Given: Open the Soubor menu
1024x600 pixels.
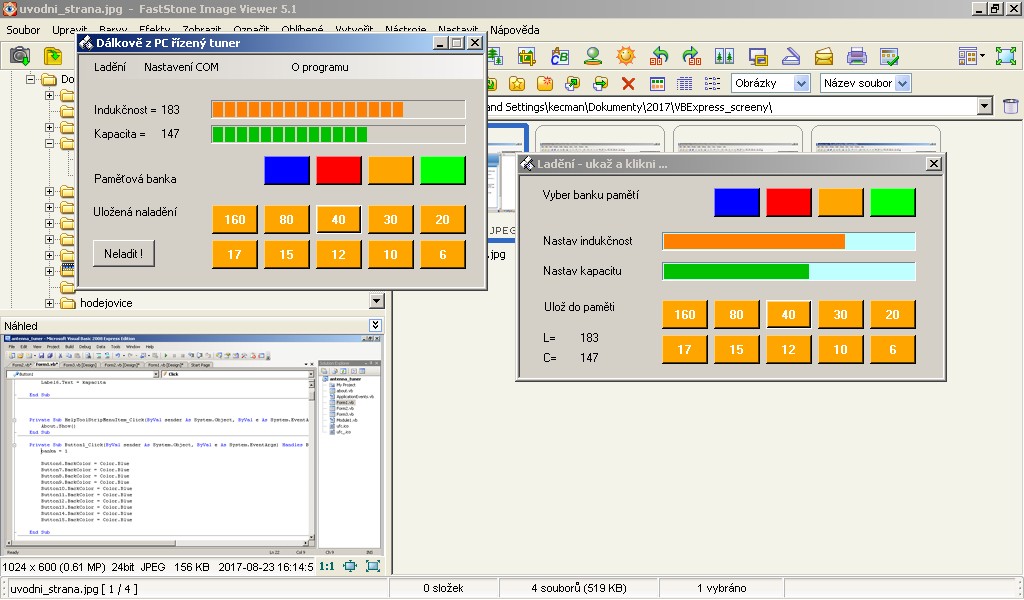Looking at the screenshot, I should (x=23, y=30).
